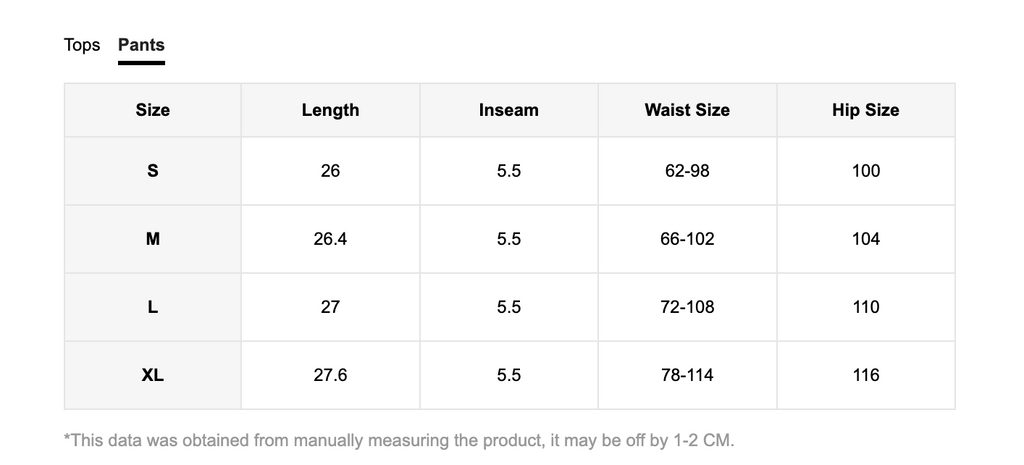Click the 100 hip size cell

click(x=866, y=171)
